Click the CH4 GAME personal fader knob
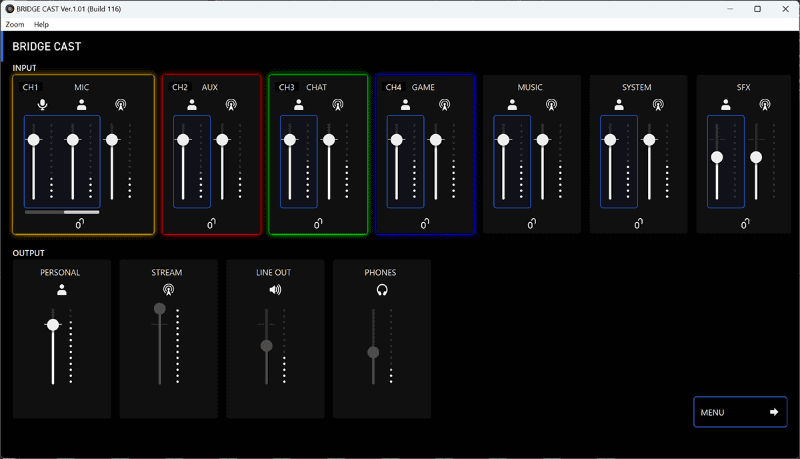 pos(396,140)
